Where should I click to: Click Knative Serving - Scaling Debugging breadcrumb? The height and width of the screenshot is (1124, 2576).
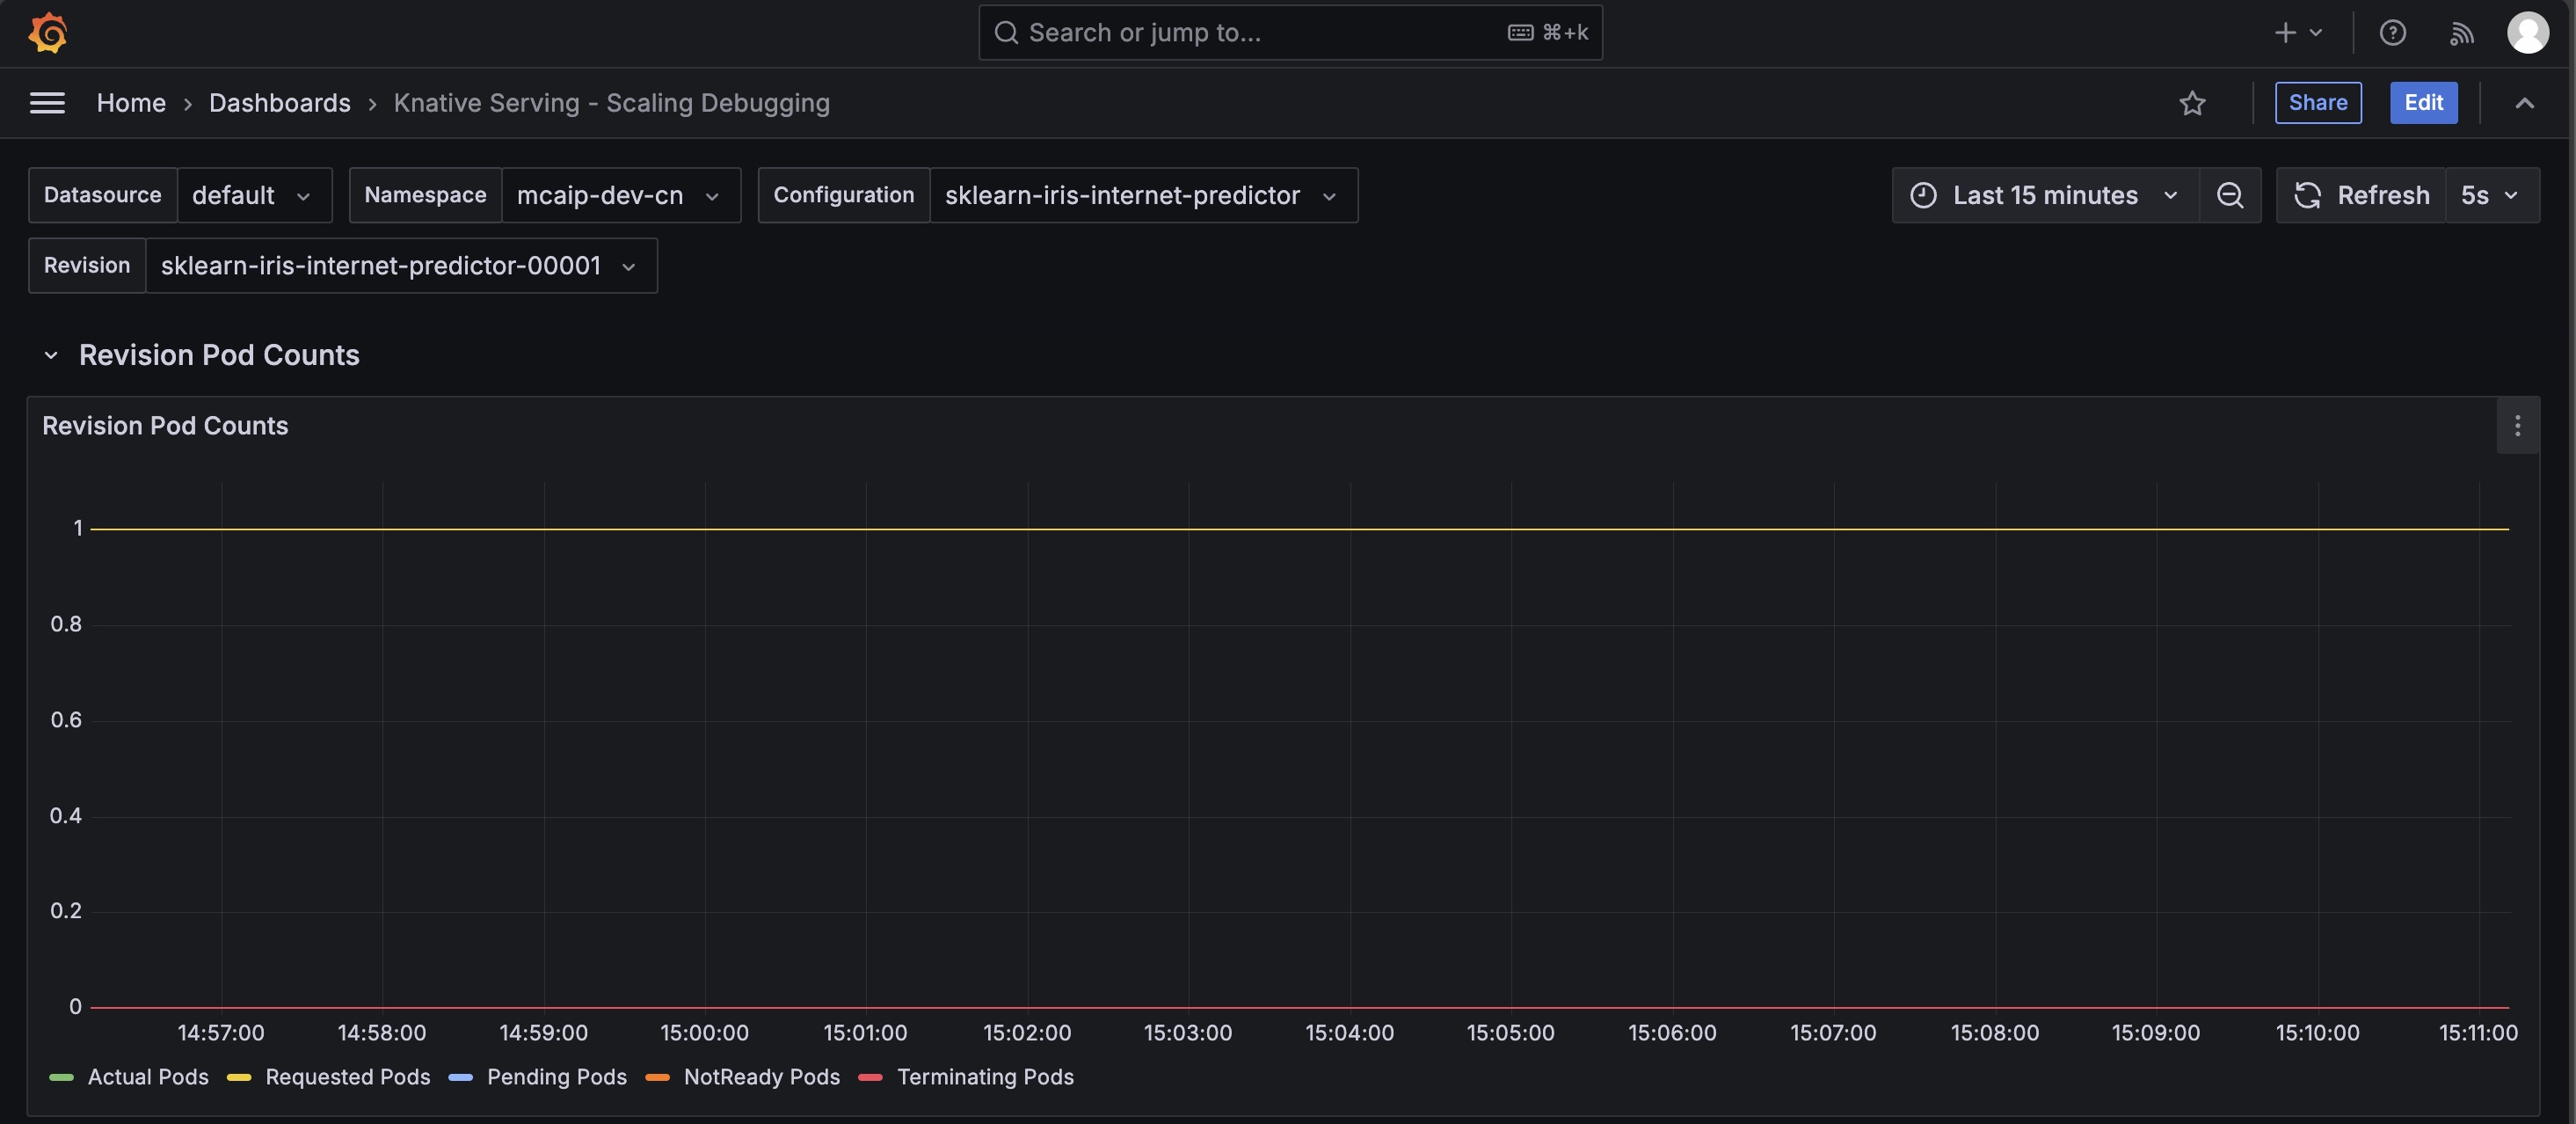pyautogui.click(x=611, y=103)
